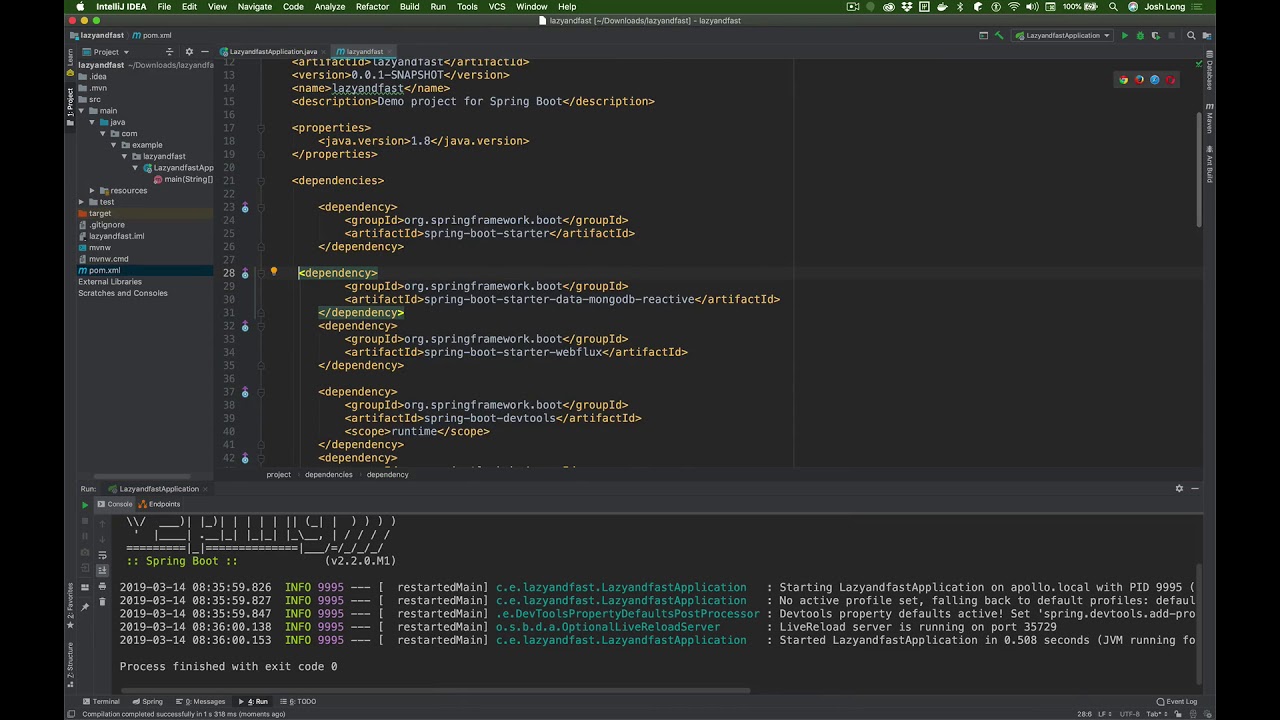Run with coverage icon in toolbar
Screen dimensions: 1280x720
(x=1155, y=36)
